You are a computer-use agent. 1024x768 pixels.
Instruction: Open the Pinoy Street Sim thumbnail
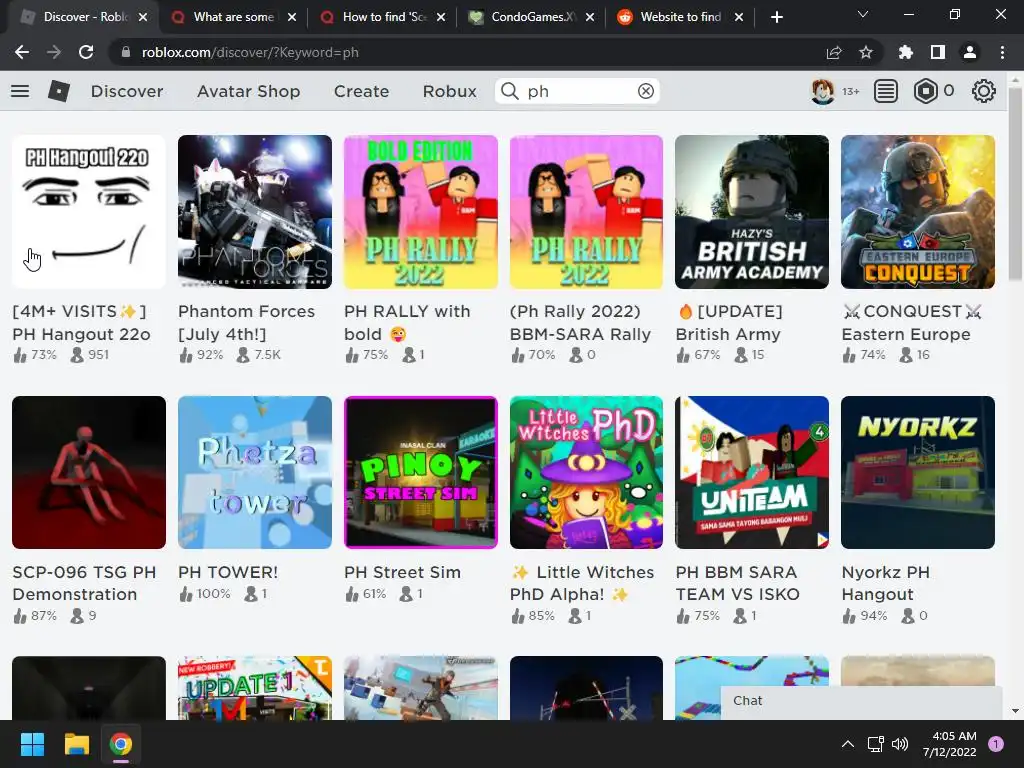coord(421,472)
